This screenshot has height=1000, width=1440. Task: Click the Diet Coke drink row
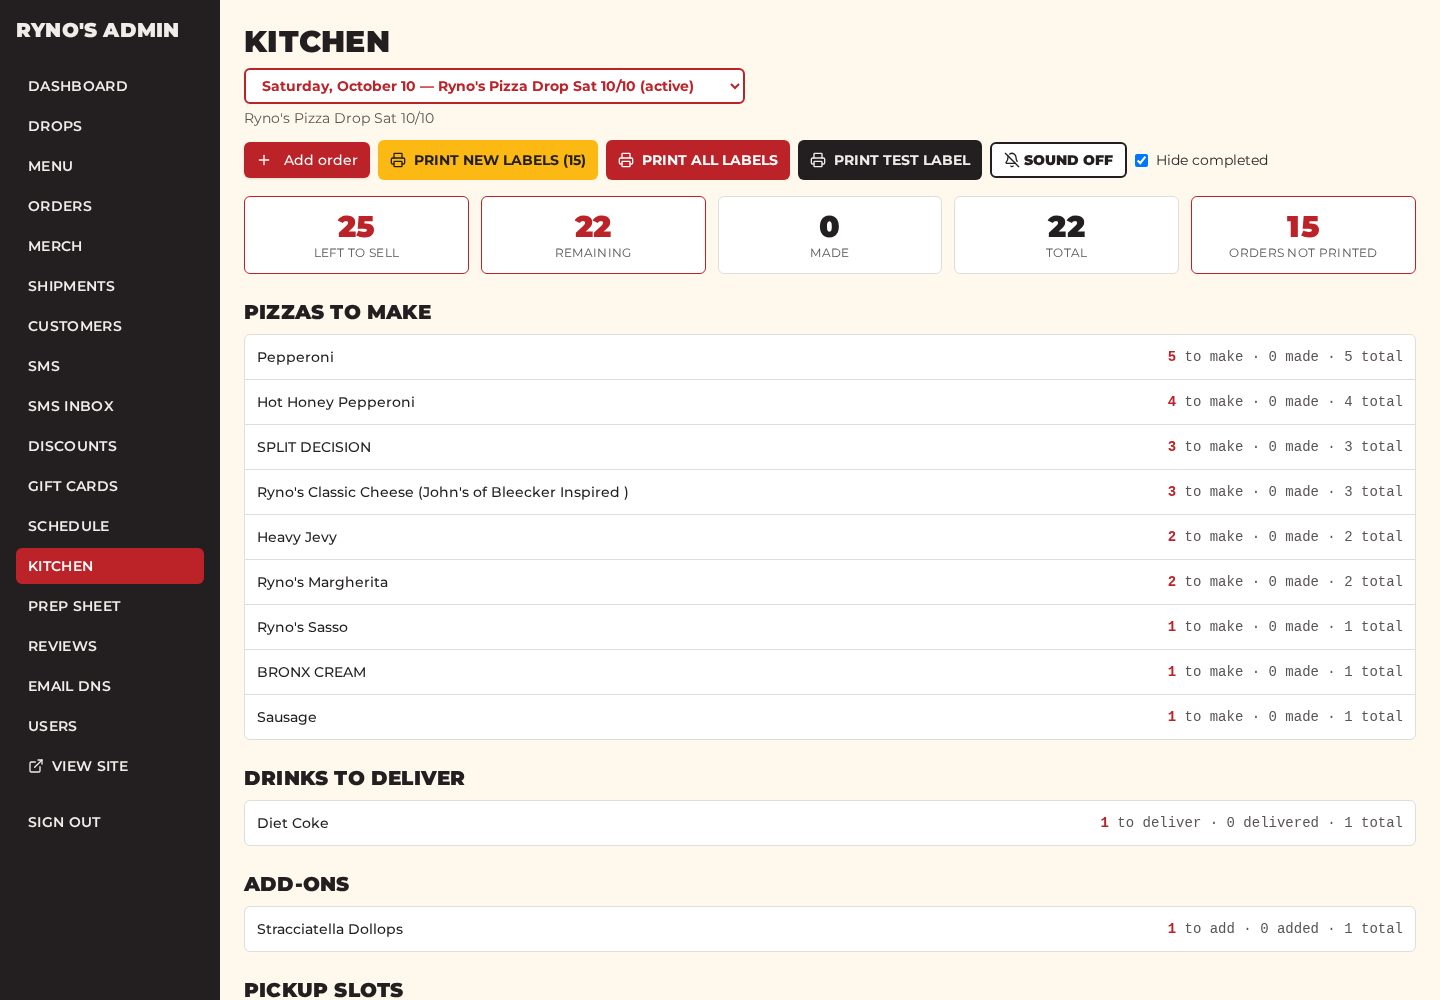(830, 823)
